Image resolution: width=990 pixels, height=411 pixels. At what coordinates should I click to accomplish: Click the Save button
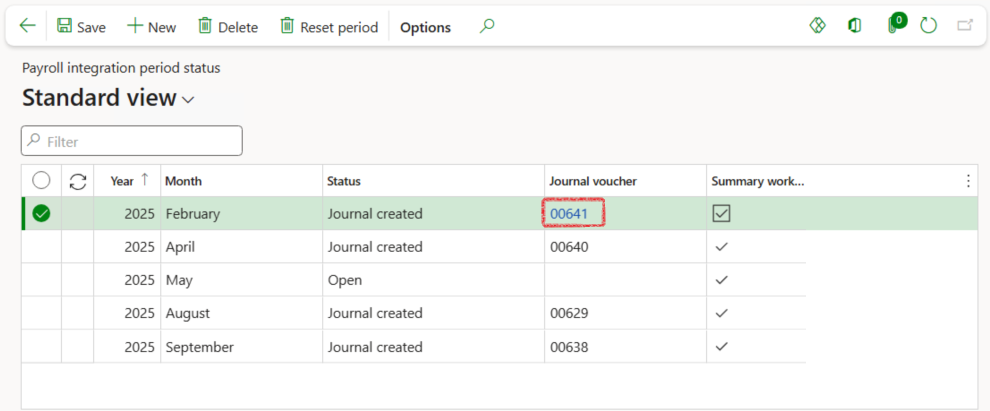click(81, 27)
